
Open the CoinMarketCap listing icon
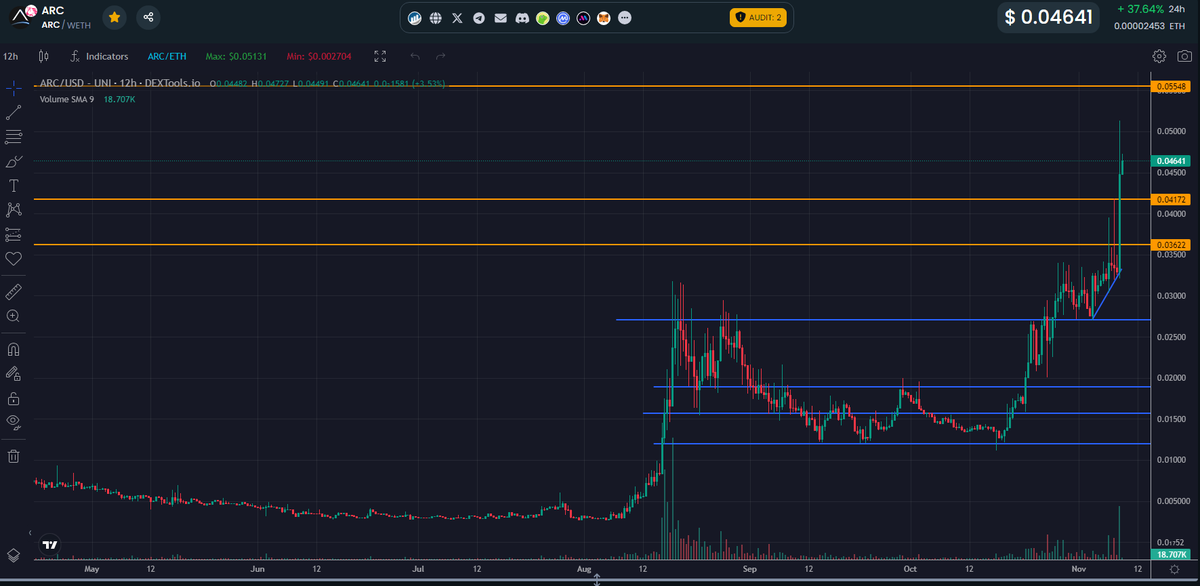click(563, 18)
